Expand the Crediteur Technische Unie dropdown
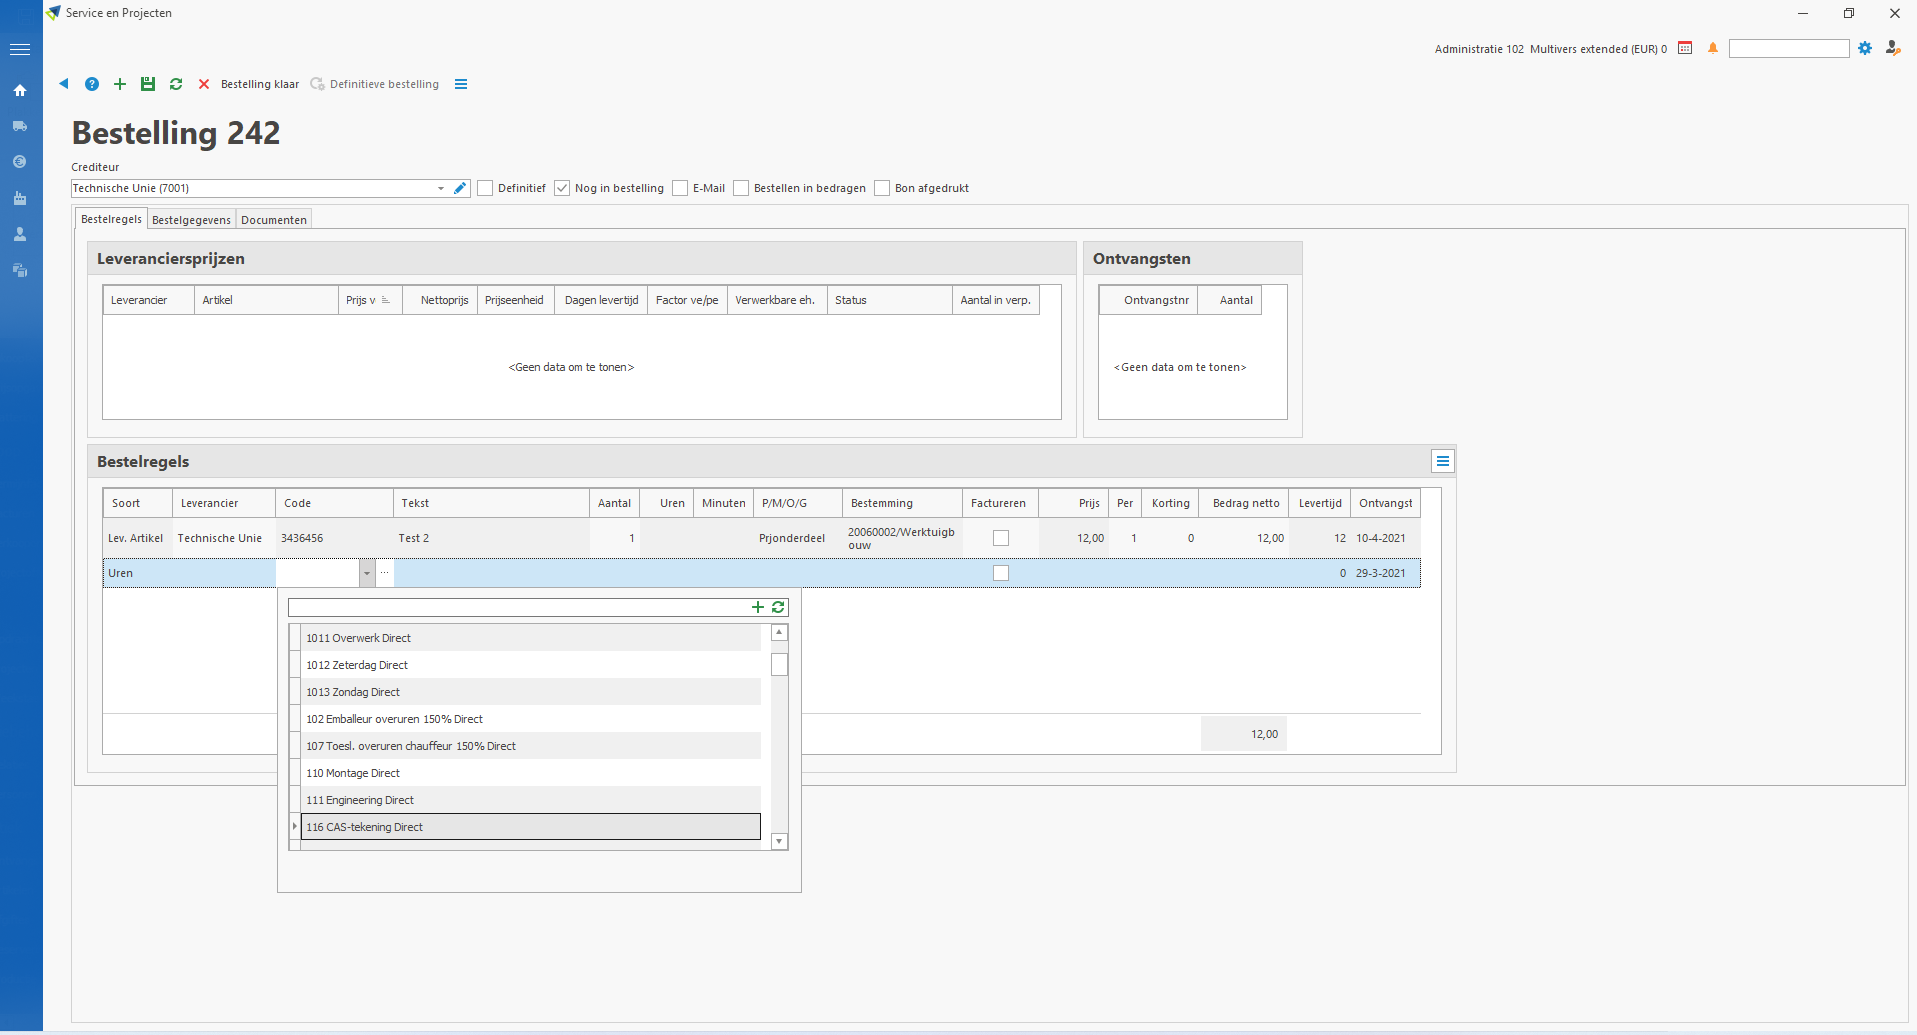Image resolution: width=1917 pixels, height=1035 pixels. [441, 188]
